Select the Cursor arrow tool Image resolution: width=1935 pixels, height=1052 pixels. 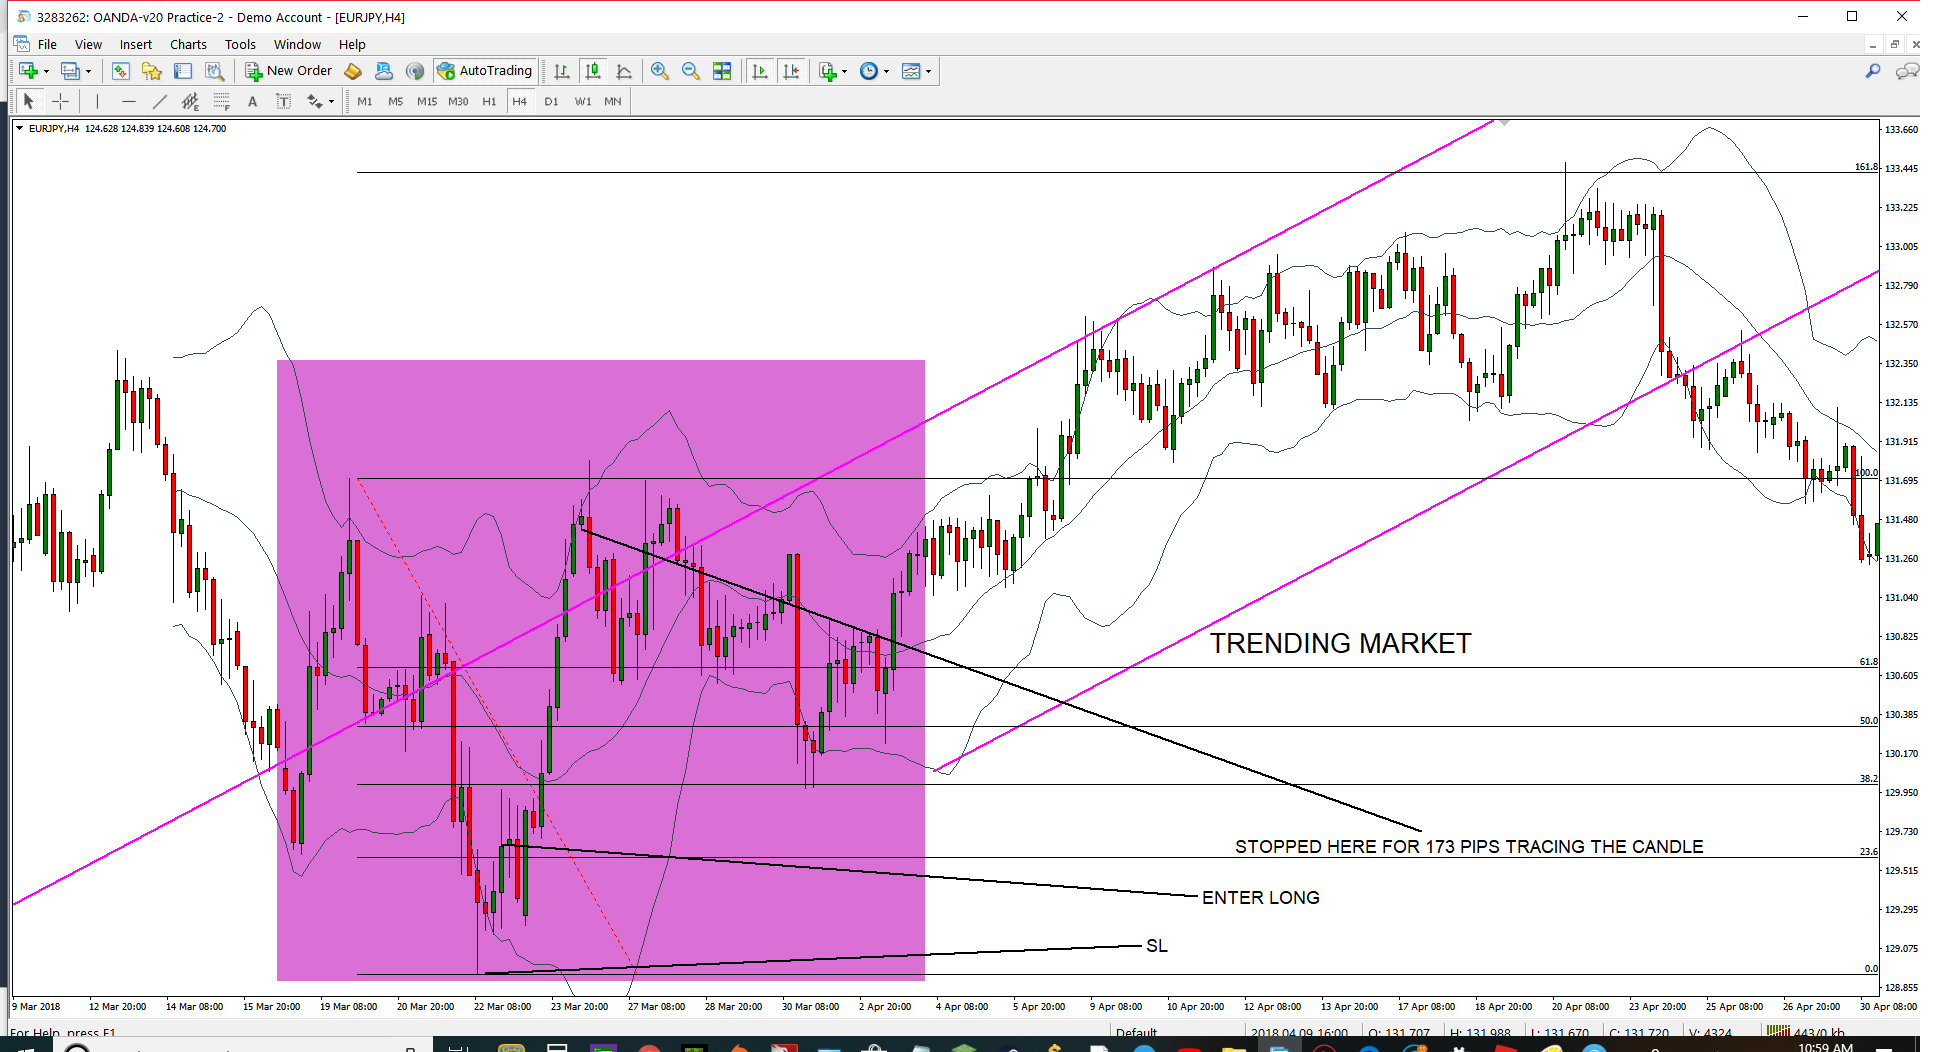[x=28, y=101]
